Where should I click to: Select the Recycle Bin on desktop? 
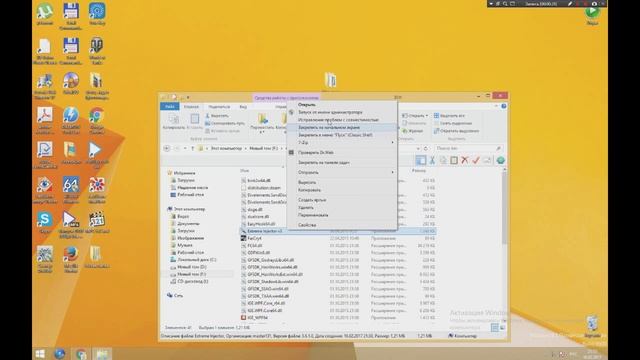pyautogui.click(x=592, y=327)
